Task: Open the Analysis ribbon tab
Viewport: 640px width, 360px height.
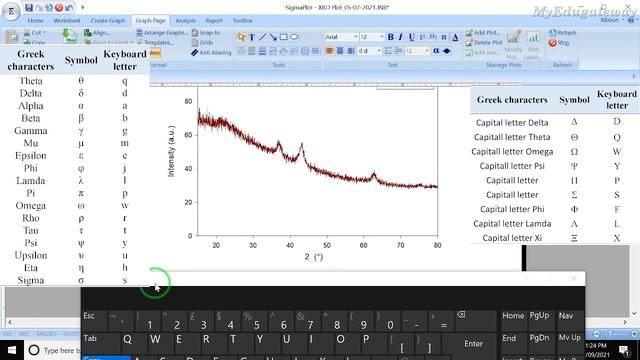Action: tap(185, 20)
